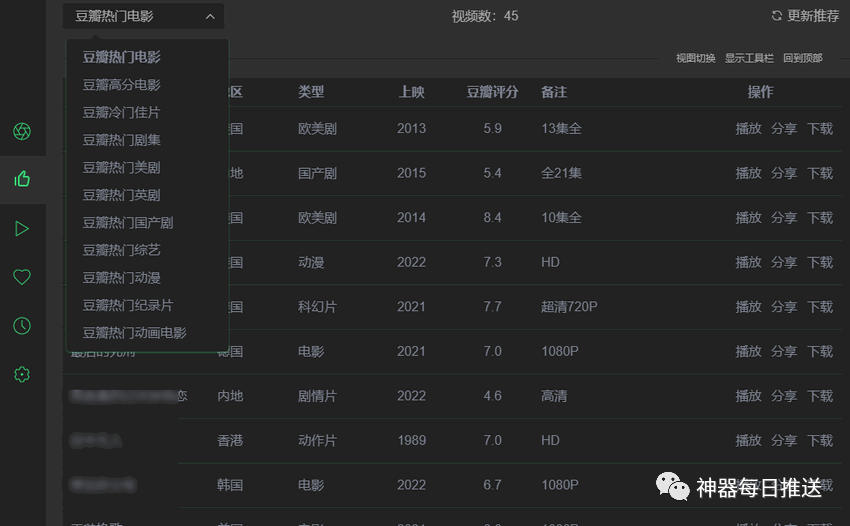Viewport: 850px width, 526px height.
Task: Click 回到顶部 link
Action: tap(803, 58)
